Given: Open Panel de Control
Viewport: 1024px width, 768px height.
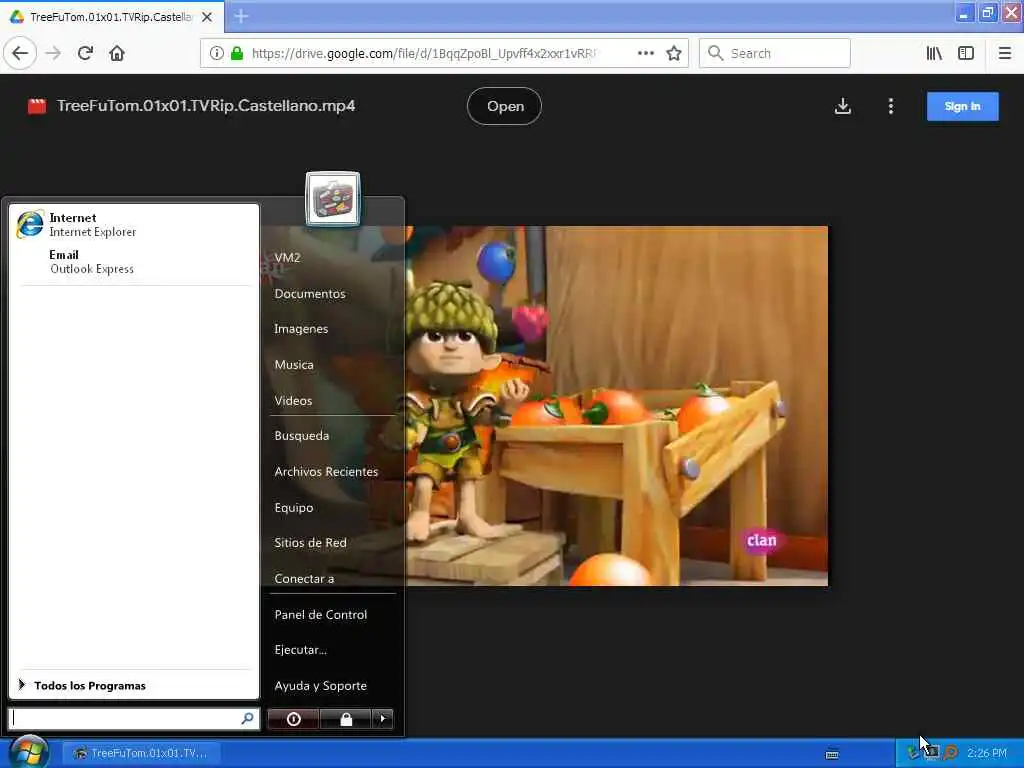Looking at the screenshot, I should [x=321, y=615].
